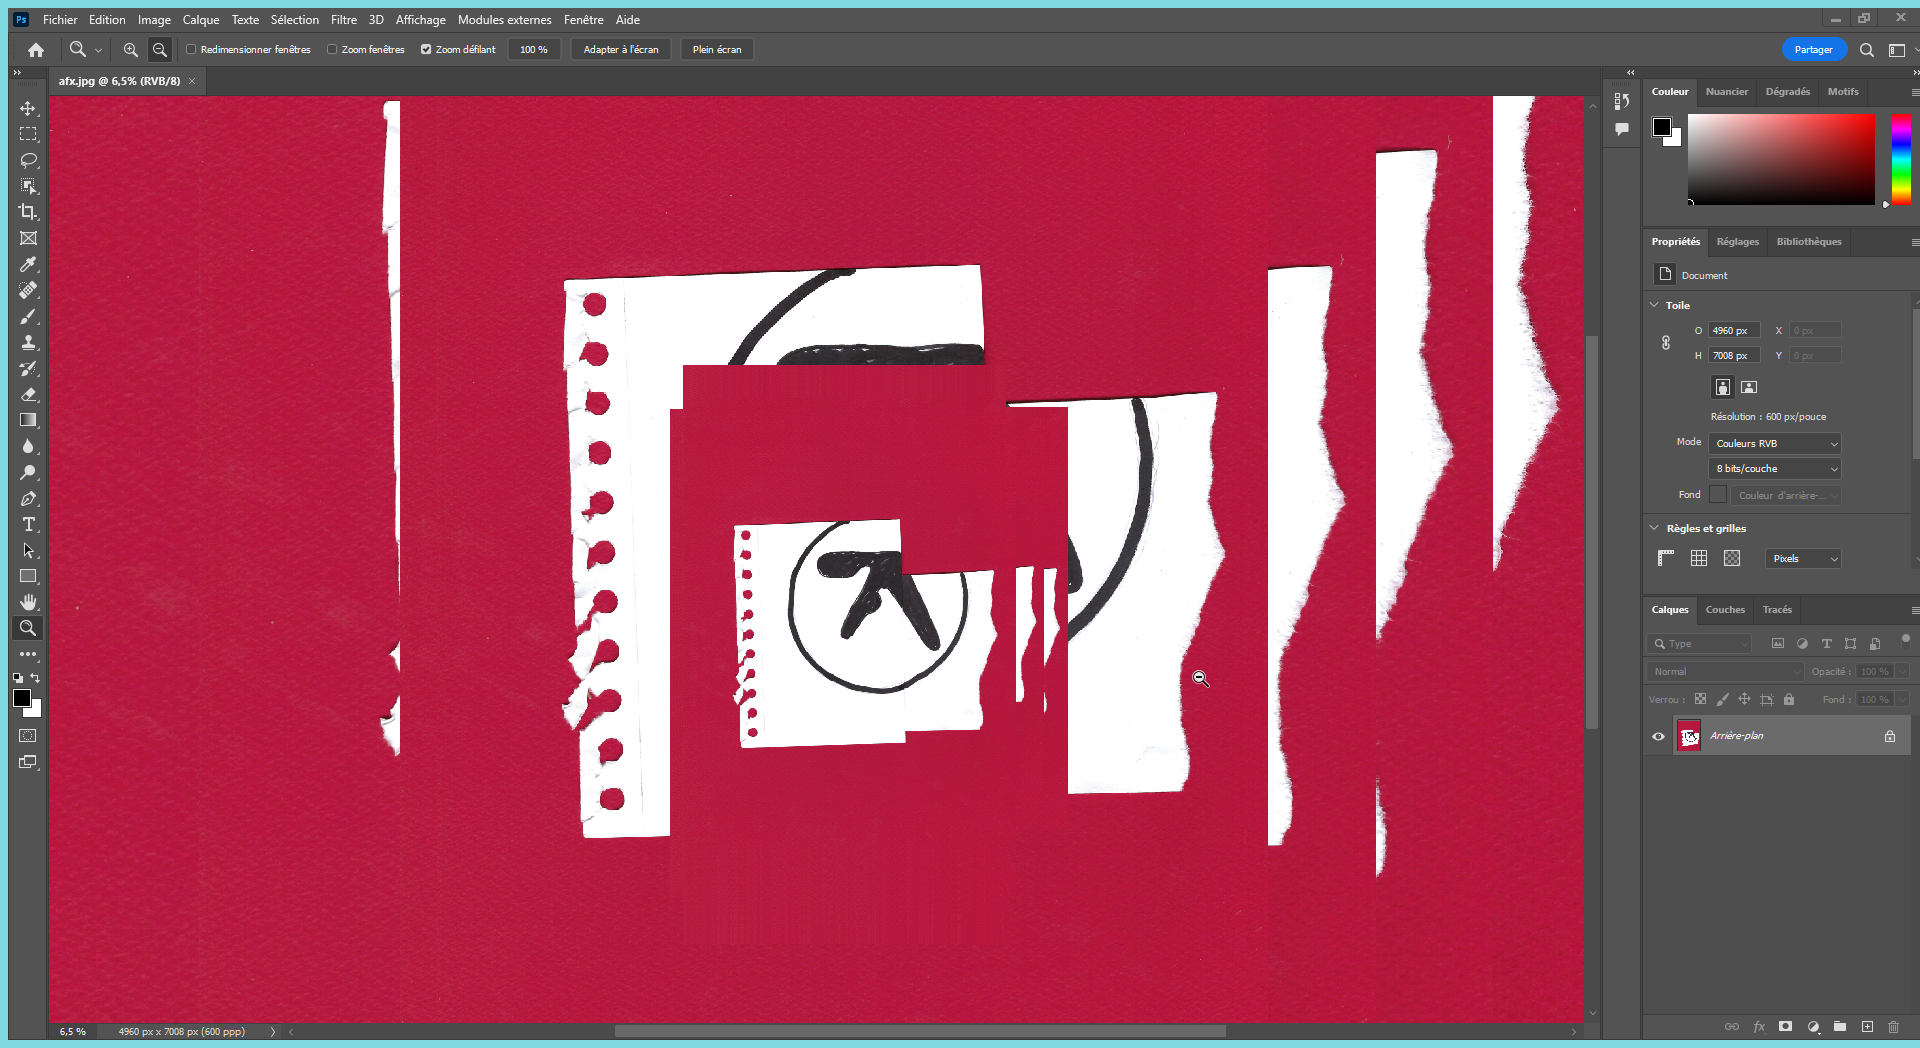Select the Path Selection tool
Image resolution: width=1920 pixels, height=1048 pixels.
(28, 550)
